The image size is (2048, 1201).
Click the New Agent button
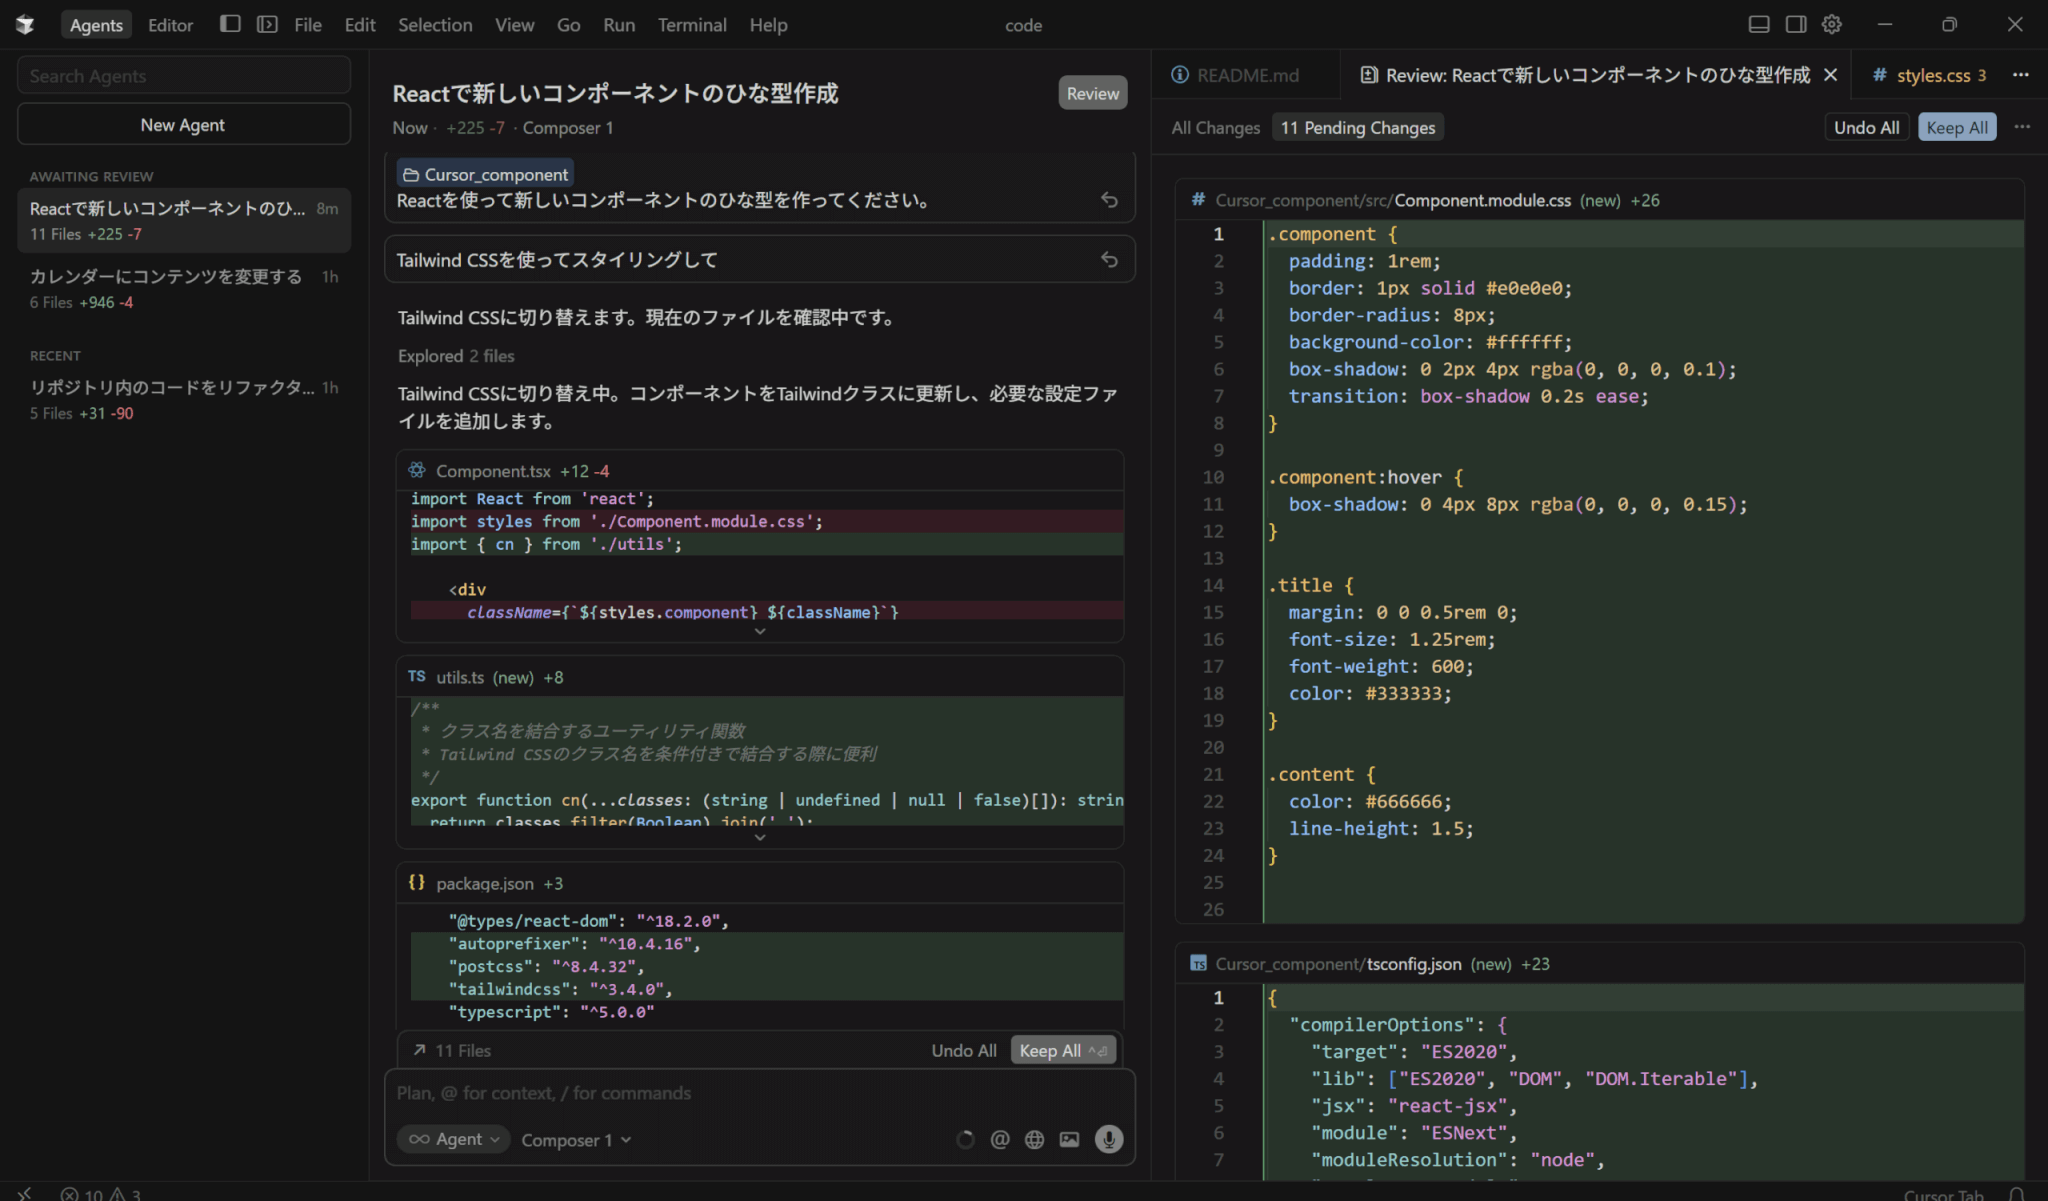click(x=183, y=125)
